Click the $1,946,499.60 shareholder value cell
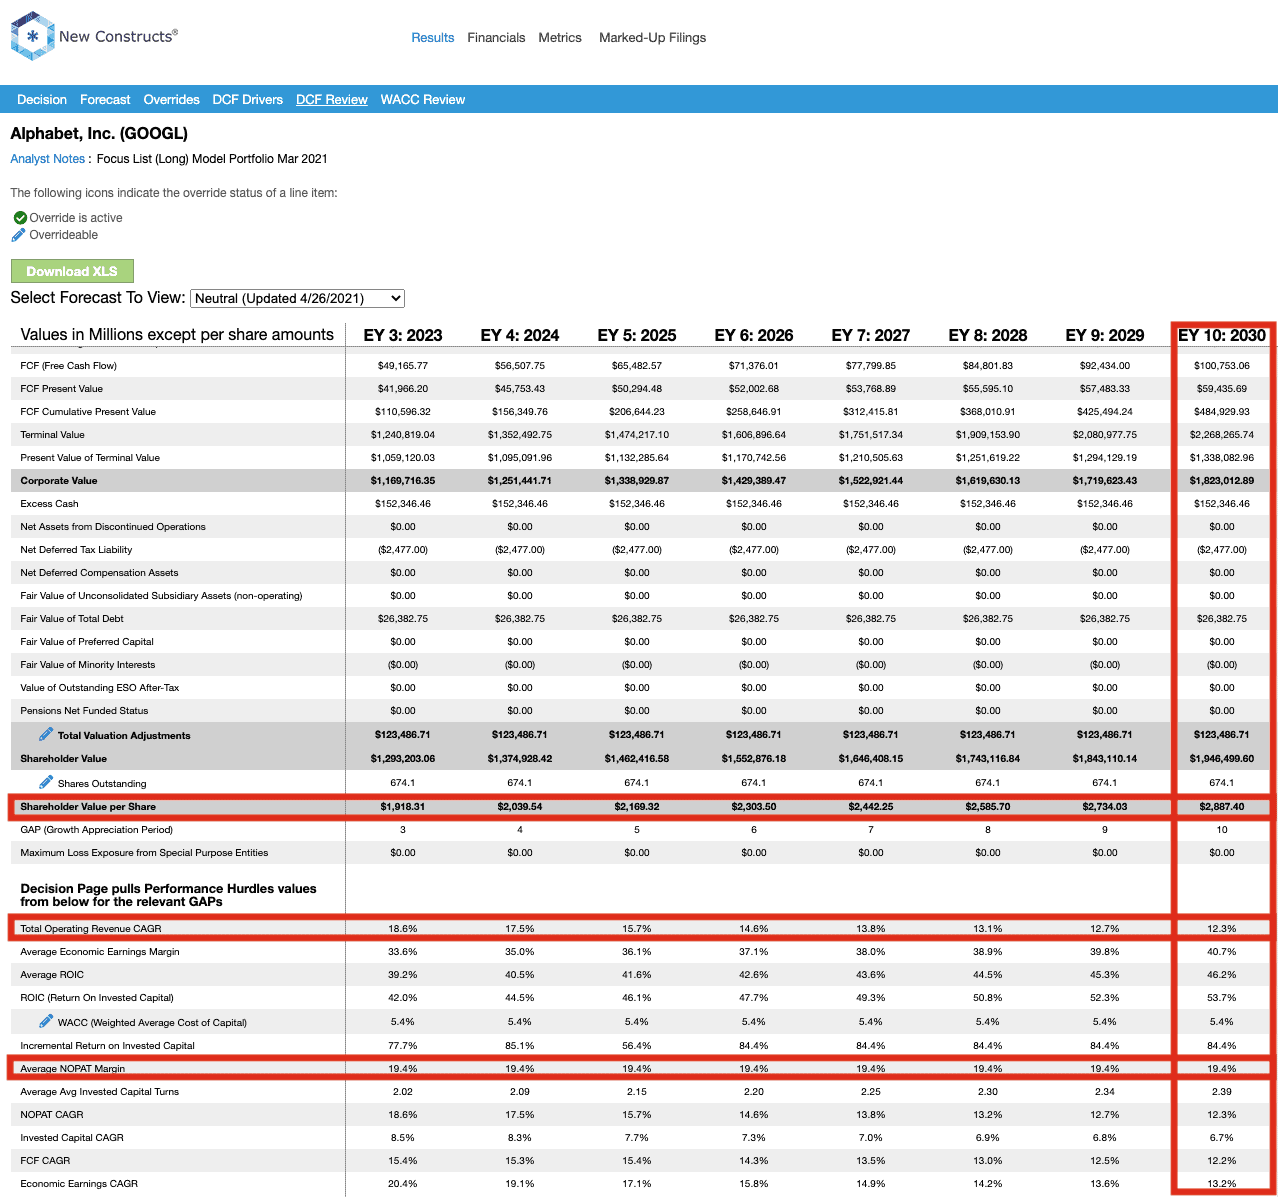This screenshot has width=1278, height=1197. pyautogui.click(x=1222, y=759)
